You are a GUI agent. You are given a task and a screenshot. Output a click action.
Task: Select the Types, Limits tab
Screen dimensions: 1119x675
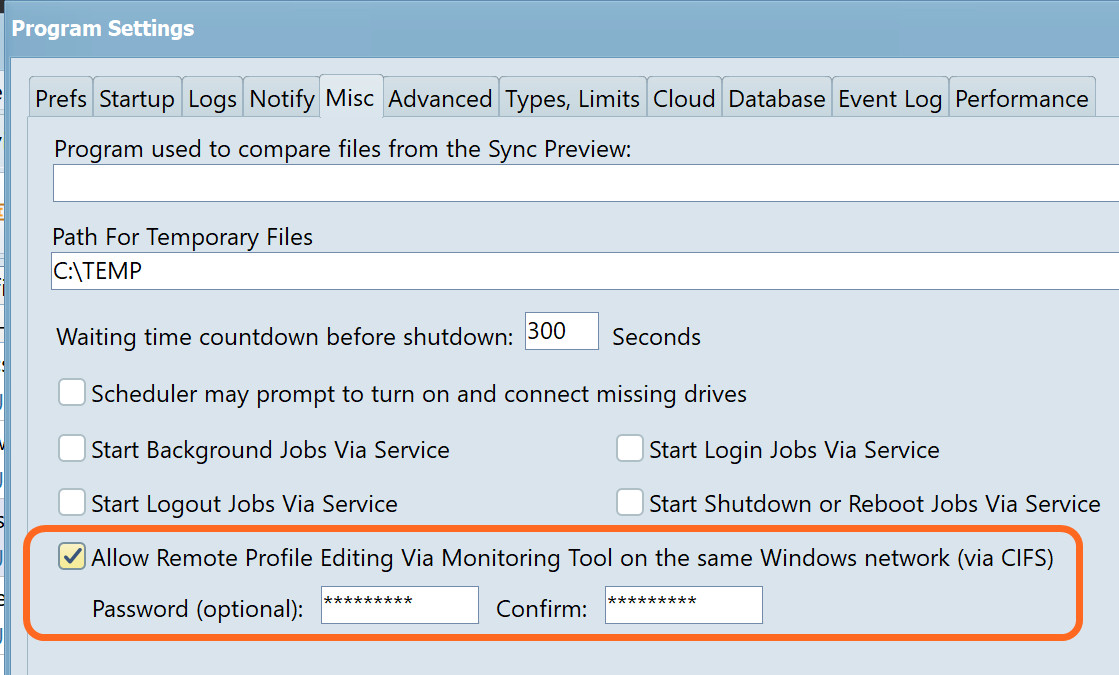pos(572,98)
